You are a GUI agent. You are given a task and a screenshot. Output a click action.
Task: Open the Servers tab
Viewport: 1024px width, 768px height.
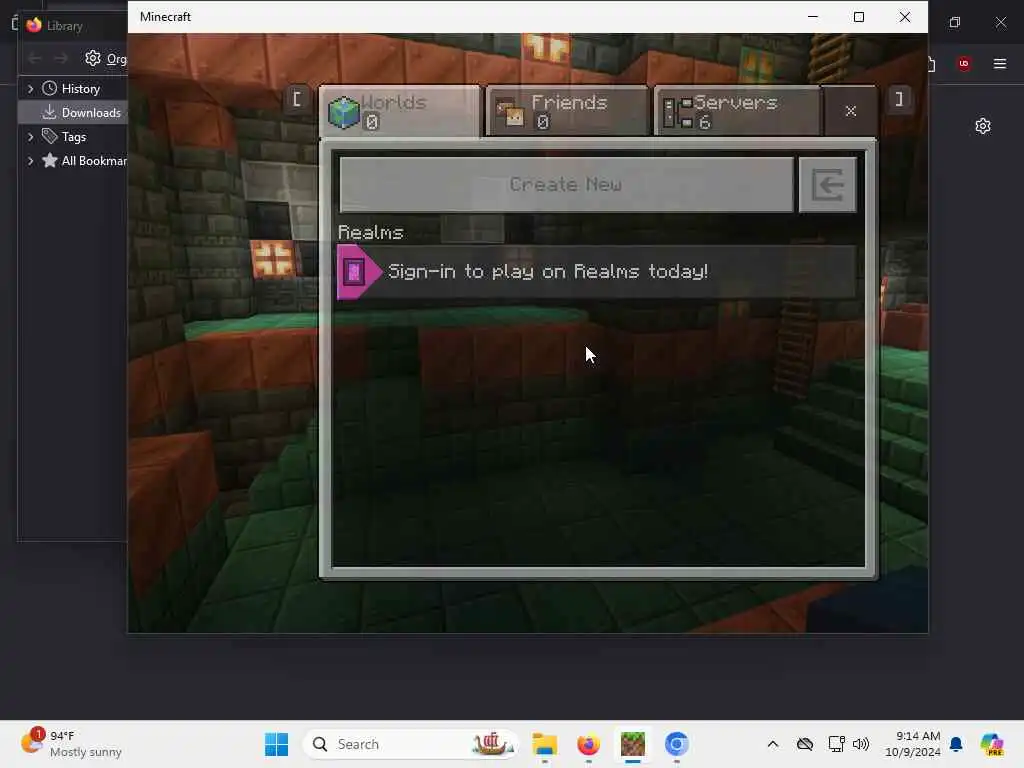737,111
